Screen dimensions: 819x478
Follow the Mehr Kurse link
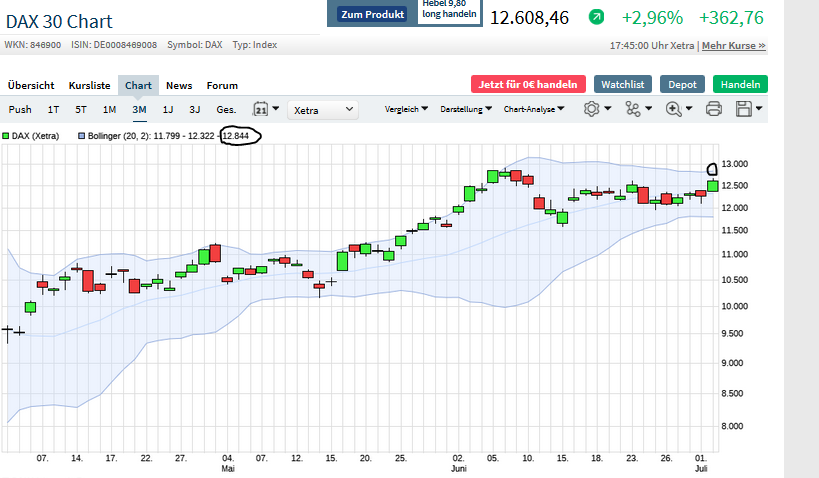click(x=733, y=45)
